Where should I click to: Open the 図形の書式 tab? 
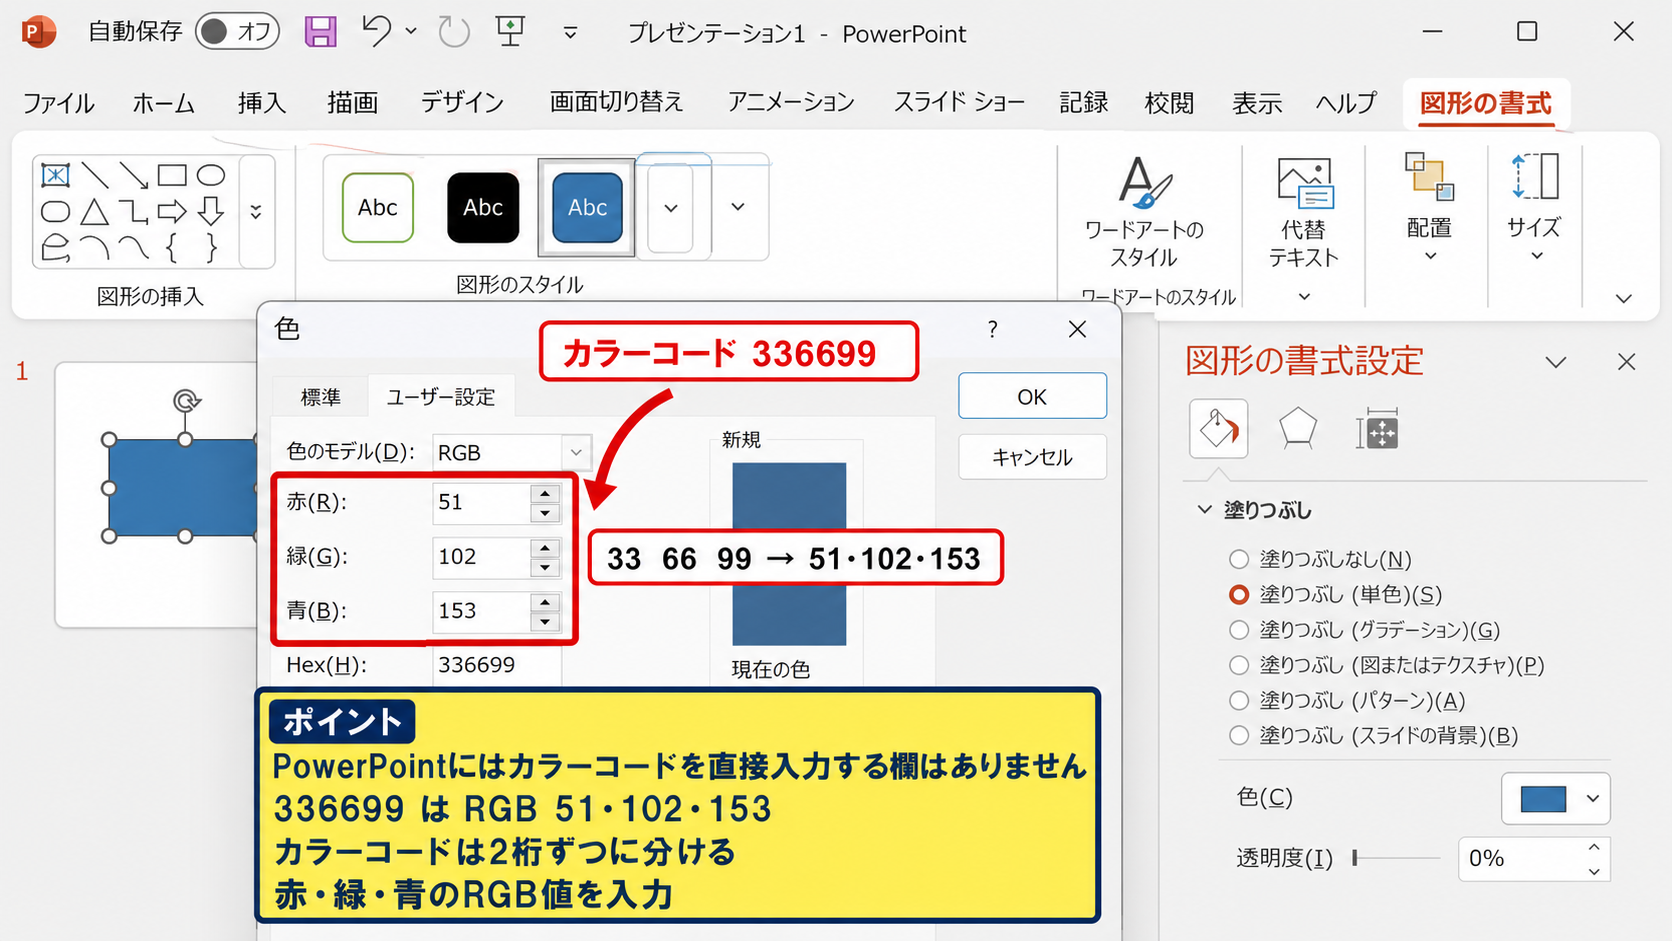coord(1486,103)
